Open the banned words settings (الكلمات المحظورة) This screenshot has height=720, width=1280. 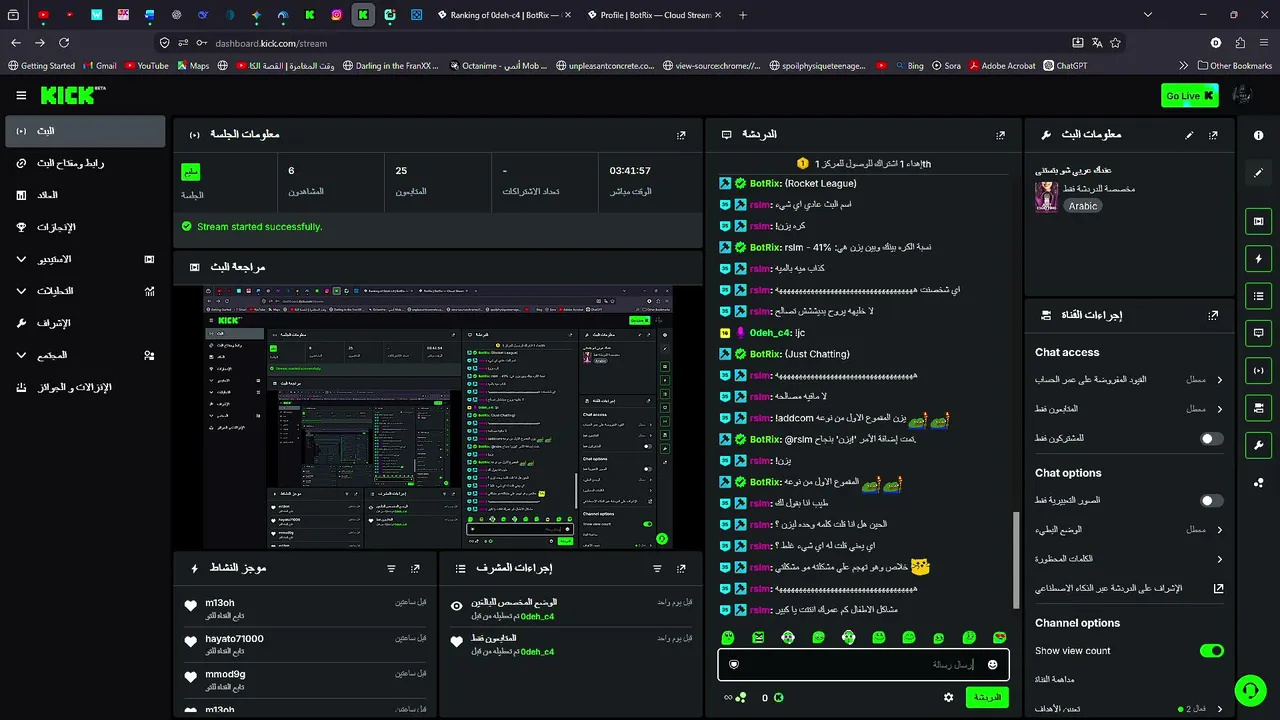pos(1129,559)
